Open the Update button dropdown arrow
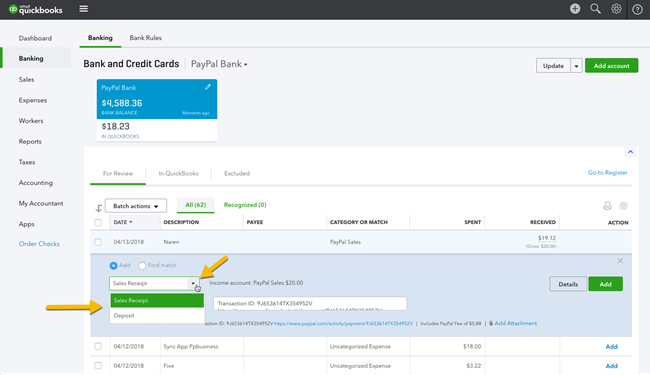Viewport: 650px width, 375px height. point(576,66)
